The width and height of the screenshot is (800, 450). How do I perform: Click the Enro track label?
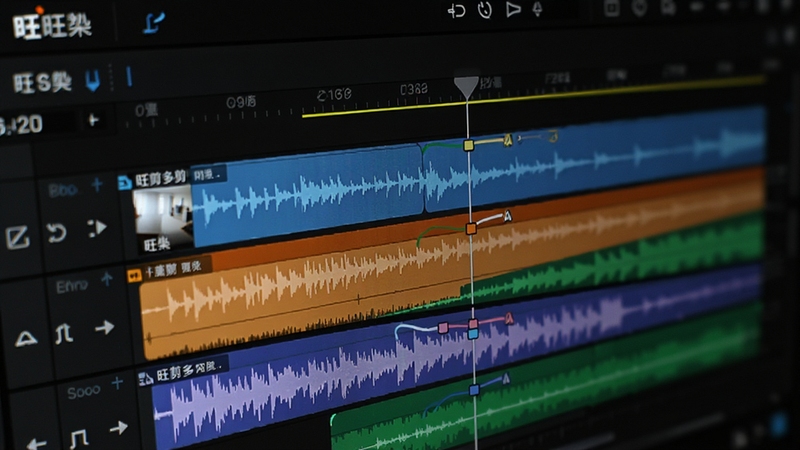tap(71, 286)
